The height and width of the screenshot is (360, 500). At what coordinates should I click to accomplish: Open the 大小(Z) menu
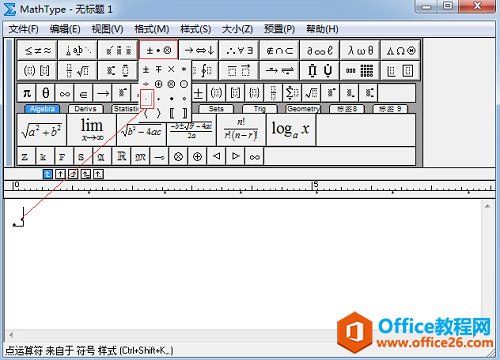tap(237, 29)
